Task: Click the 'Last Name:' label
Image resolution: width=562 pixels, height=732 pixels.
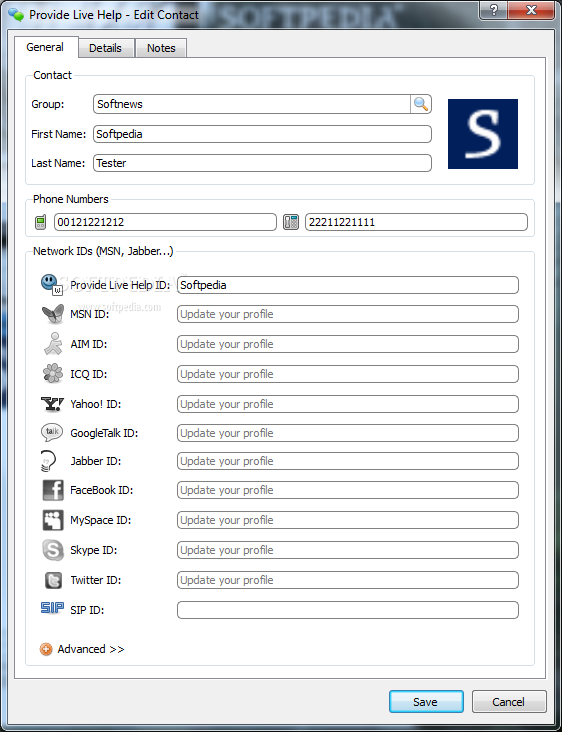Action: tap(58, 163)
